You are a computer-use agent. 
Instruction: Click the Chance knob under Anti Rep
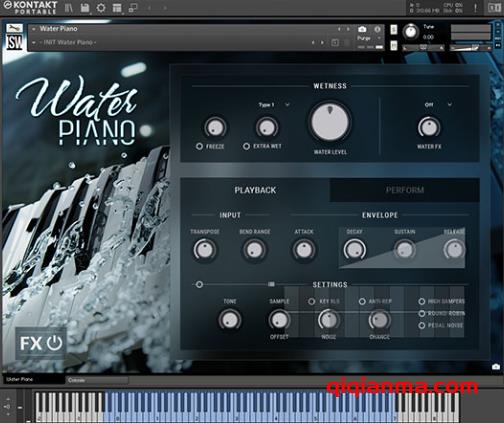click(x=379, y=320)
